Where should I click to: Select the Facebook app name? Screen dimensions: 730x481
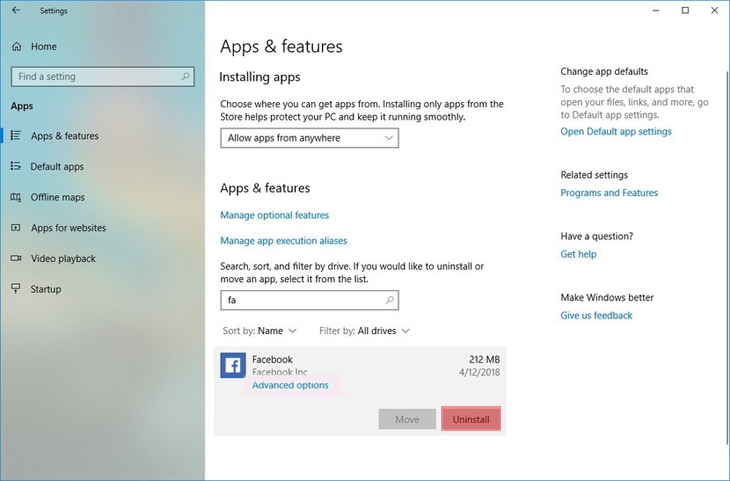pos(272,359)
